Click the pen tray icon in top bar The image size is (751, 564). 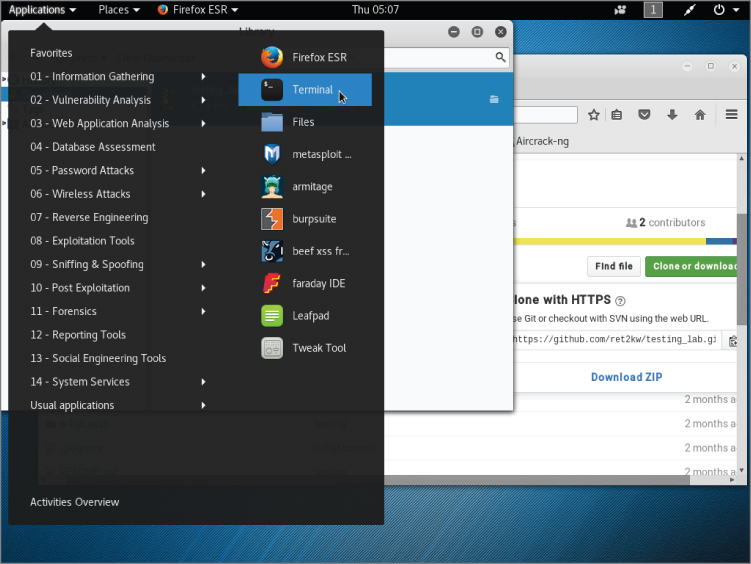pos(689,10)
